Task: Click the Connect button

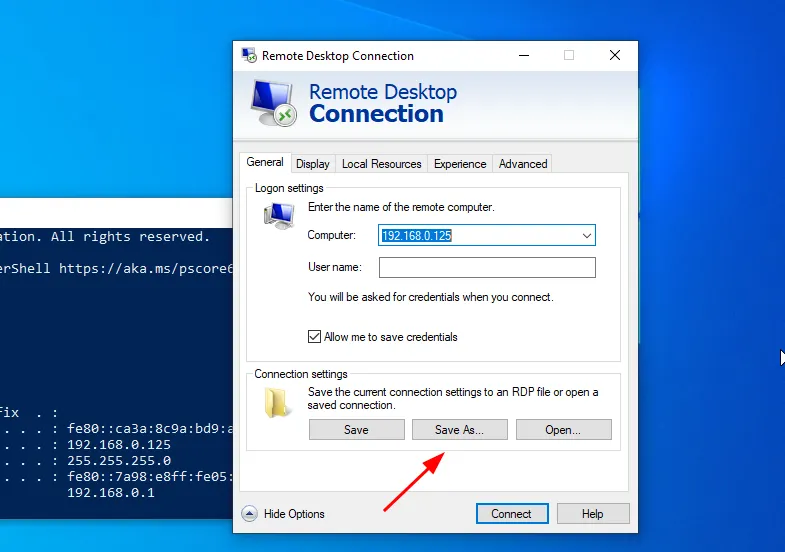Action: (511, 514)
